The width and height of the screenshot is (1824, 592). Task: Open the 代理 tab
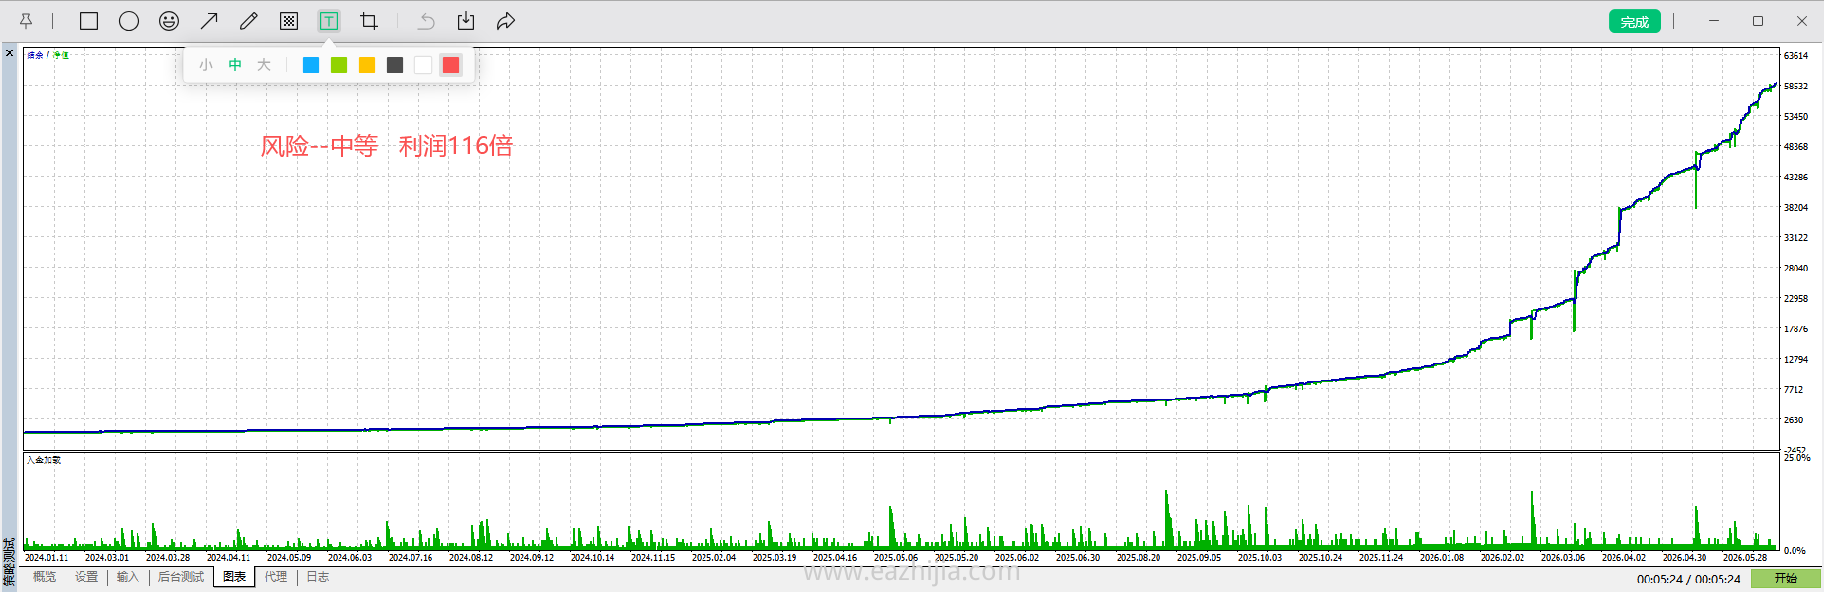(x=276, y=577)
